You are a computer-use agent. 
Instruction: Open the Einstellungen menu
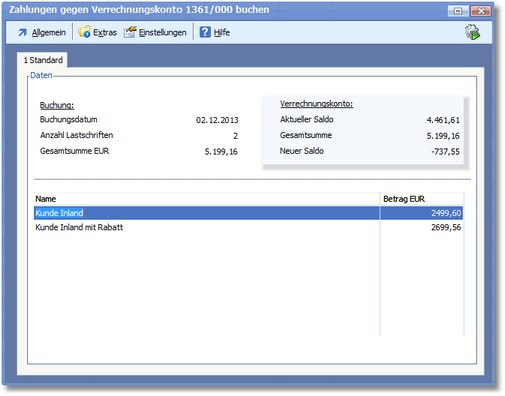tap(162, 32)
